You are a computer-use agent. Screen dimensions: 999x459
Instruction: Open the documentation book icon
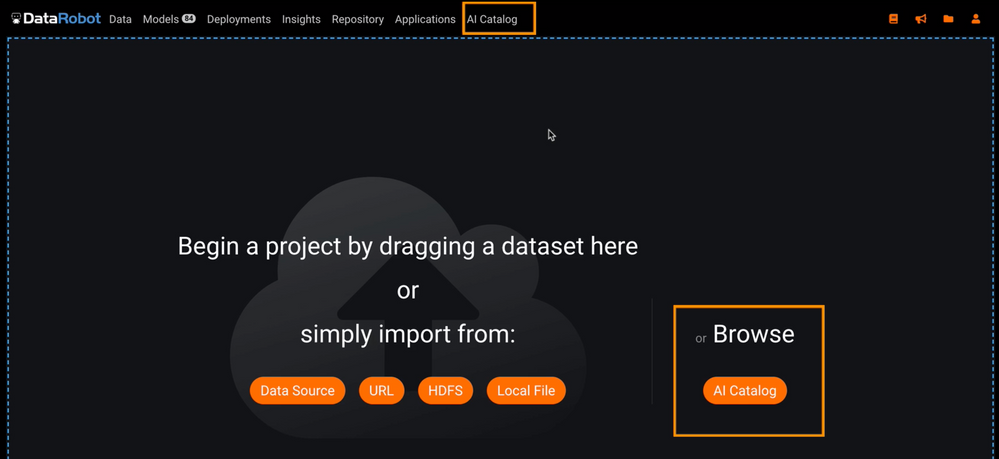coord(893,19)
